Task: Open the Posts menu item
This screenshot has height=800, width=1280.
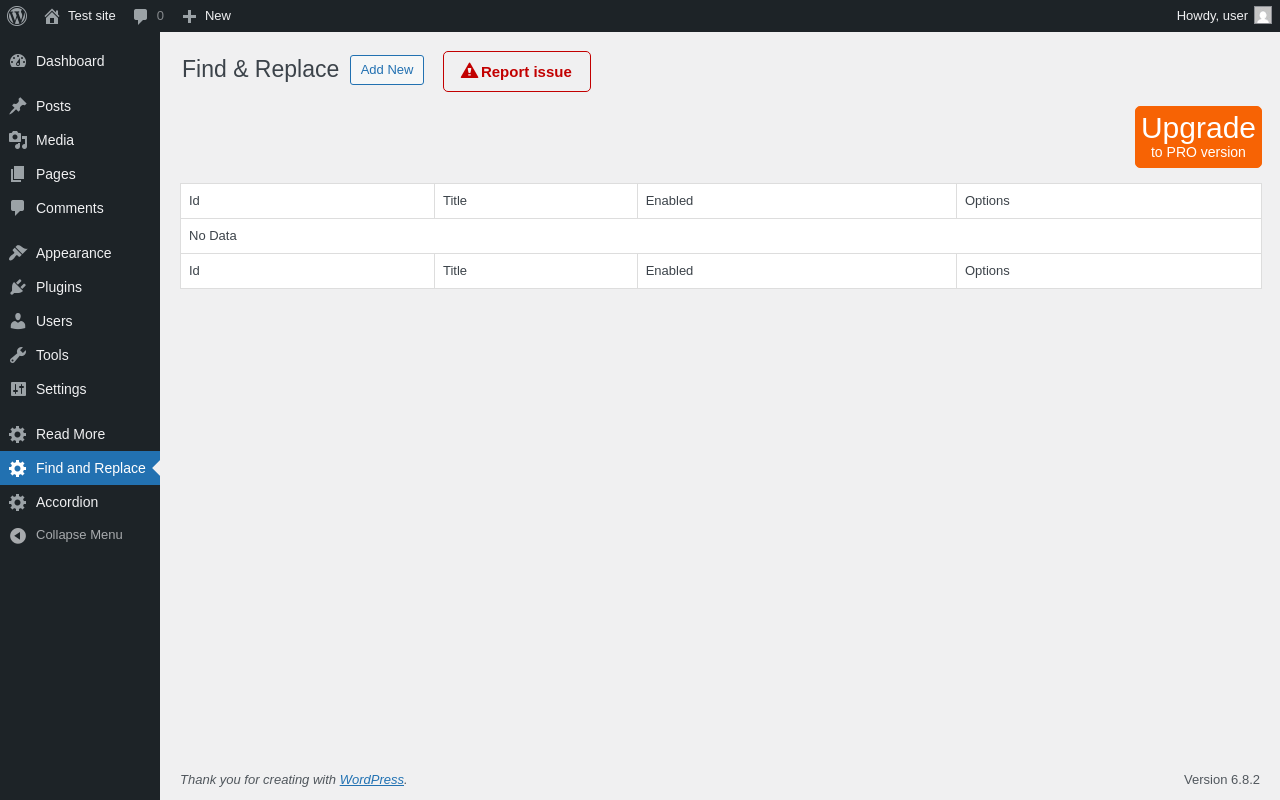Action: 53,106
